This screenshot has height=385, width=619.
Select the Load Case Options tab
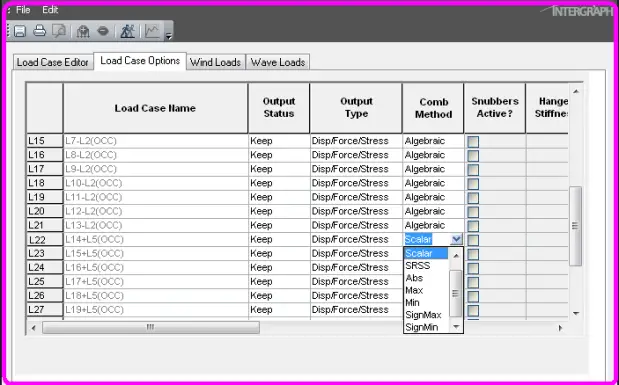[x=140, y=61]
